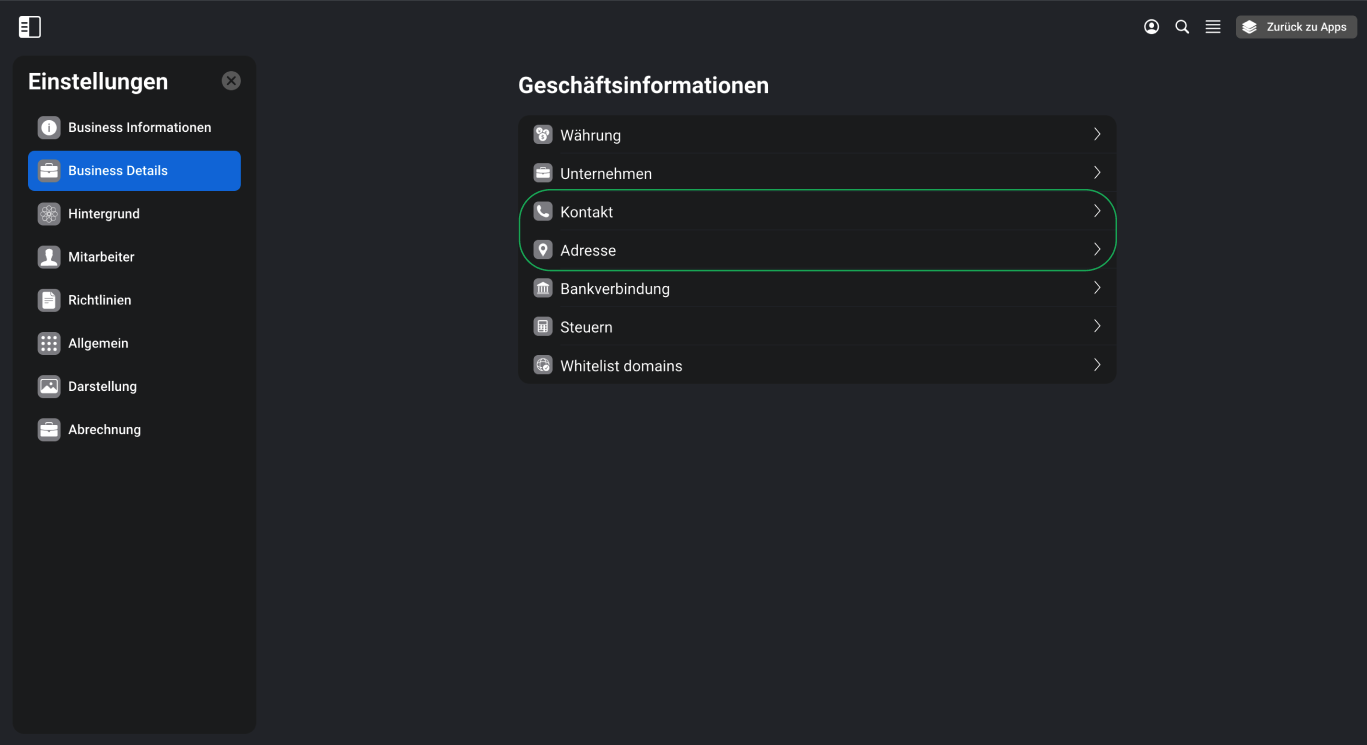Open Richtlinien section
The height and width of the screenshot is (745, 1367).
click(x=134, y=300)
